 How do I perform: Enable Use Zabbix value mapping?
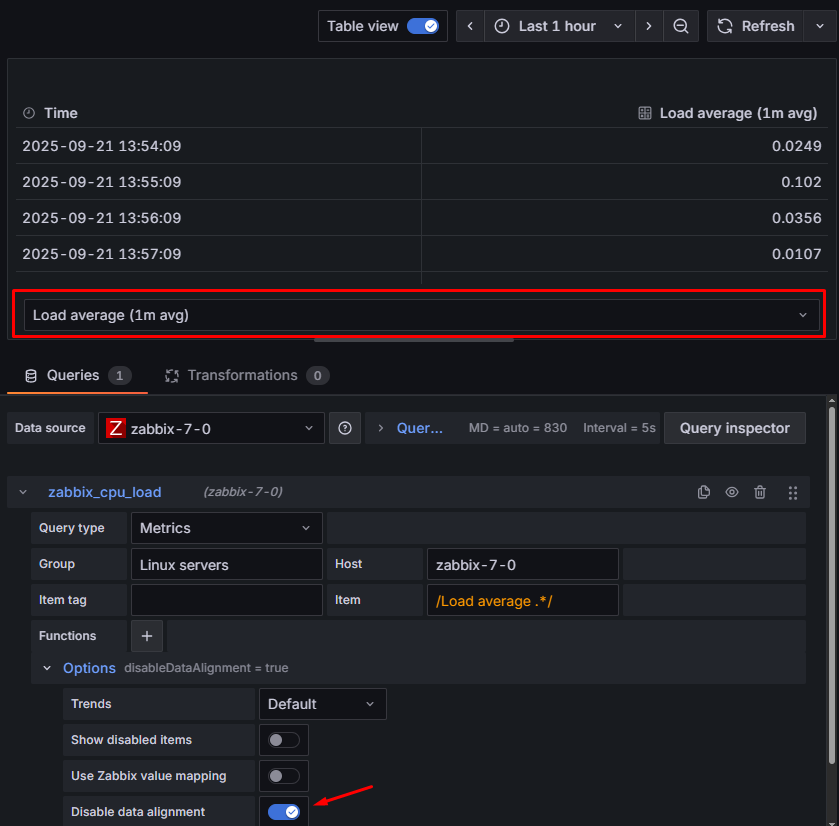point(283,776)
